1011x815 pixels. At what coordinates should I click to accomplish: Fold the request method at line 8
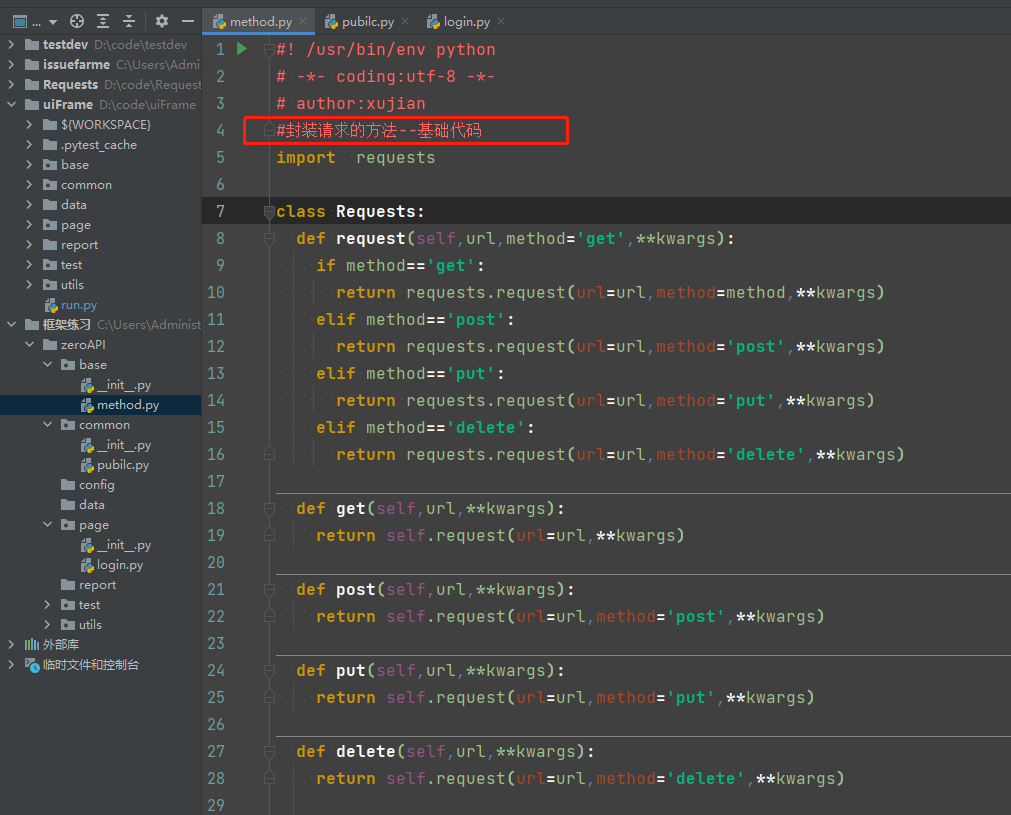coord(269,239)
